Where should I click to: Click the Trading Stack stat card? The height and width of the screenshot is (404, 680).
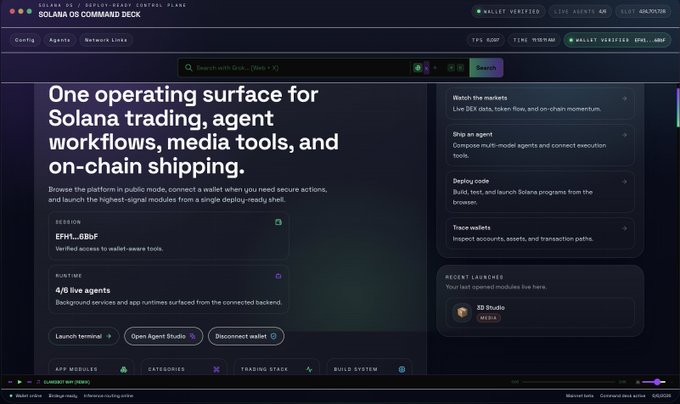(x=277, y=367)
